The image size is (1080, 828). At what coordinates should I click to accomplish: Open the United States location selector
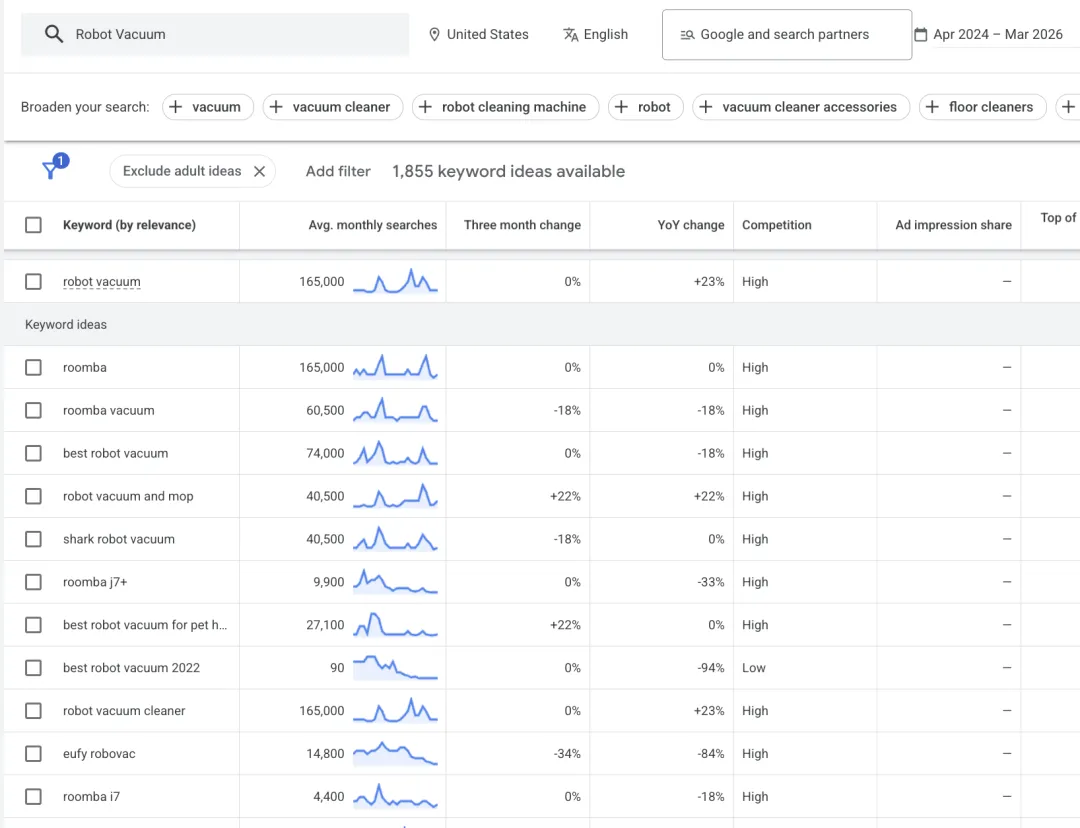coord(489,34)
